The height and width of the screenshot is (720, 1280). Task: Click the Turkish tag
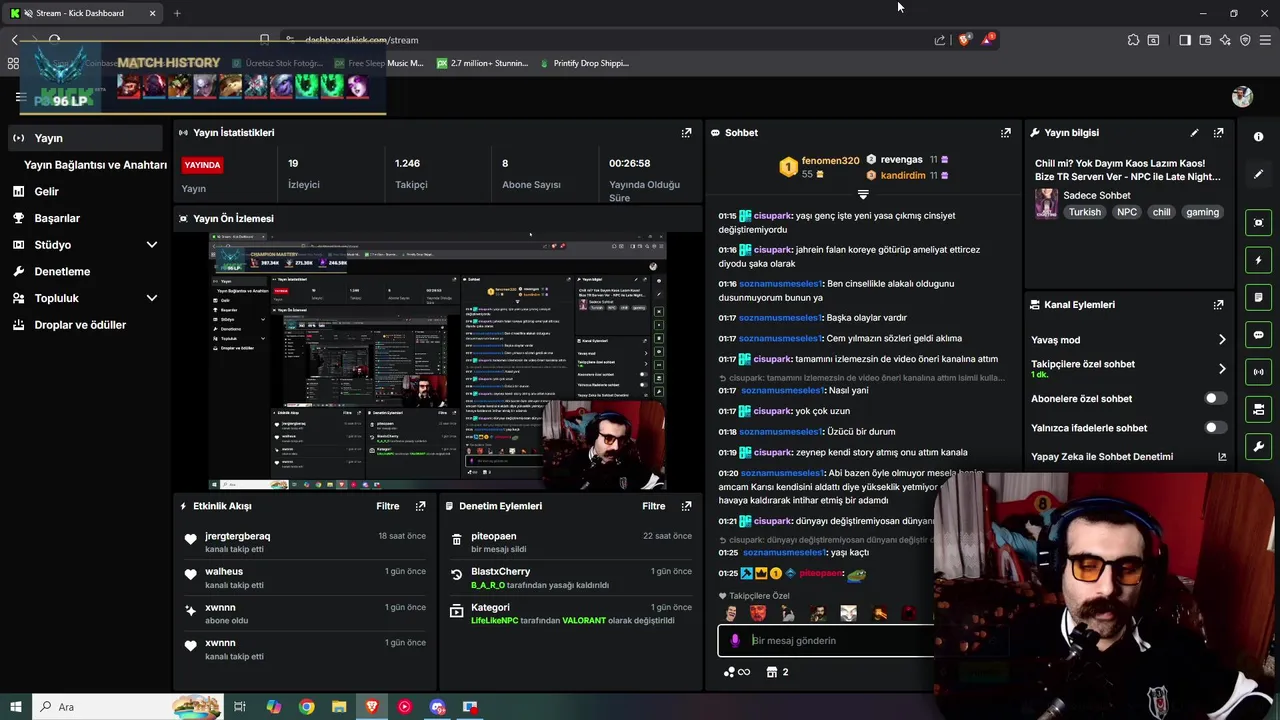tap(1084, 212)
